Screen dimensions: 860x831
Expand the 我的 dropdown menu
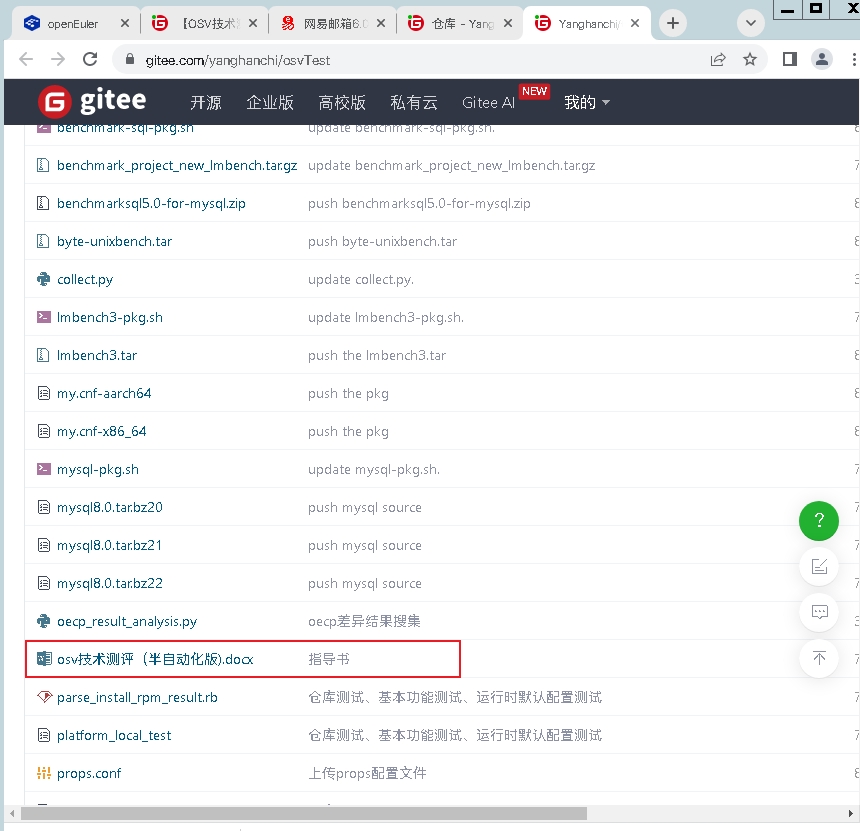click(x=587, y=102)
